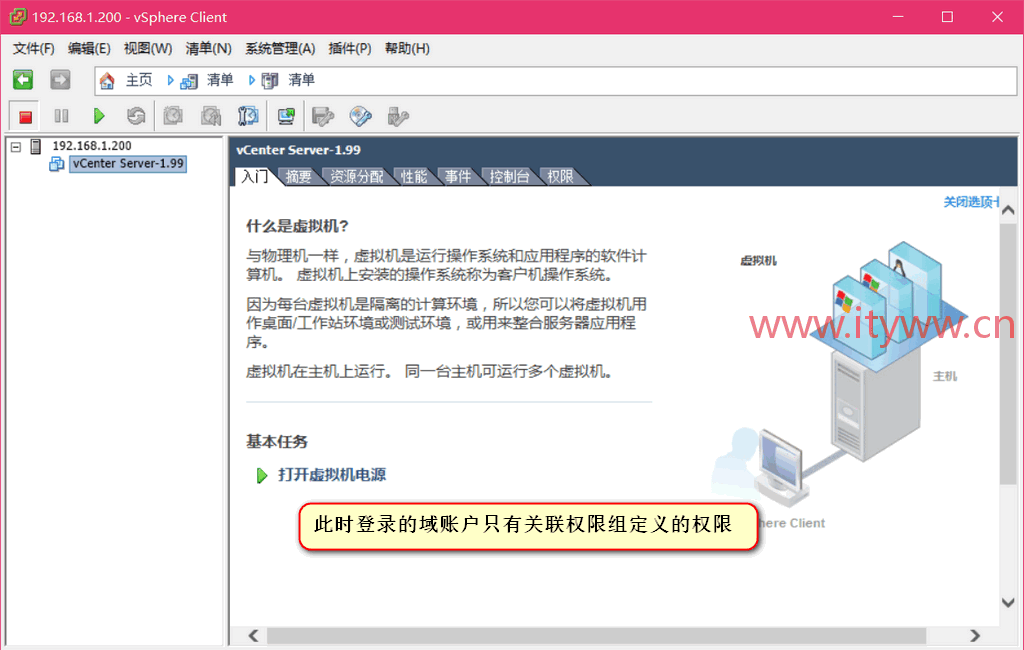
Task: Open the 编辑(E) menu
Action: pyautogui.click(x=89, y=48)
